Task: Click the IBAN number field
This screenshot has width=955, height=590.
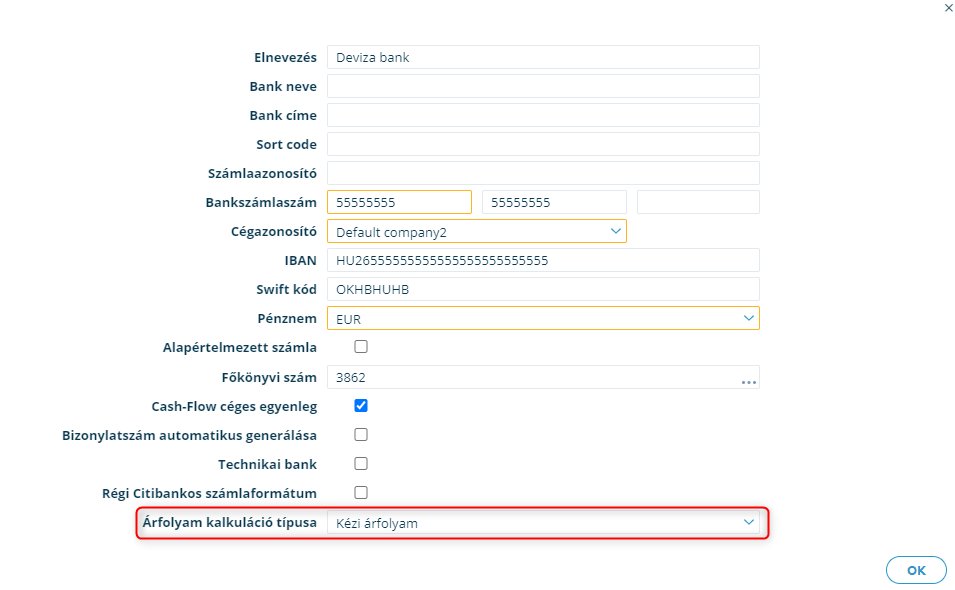Action: [543, 260]
